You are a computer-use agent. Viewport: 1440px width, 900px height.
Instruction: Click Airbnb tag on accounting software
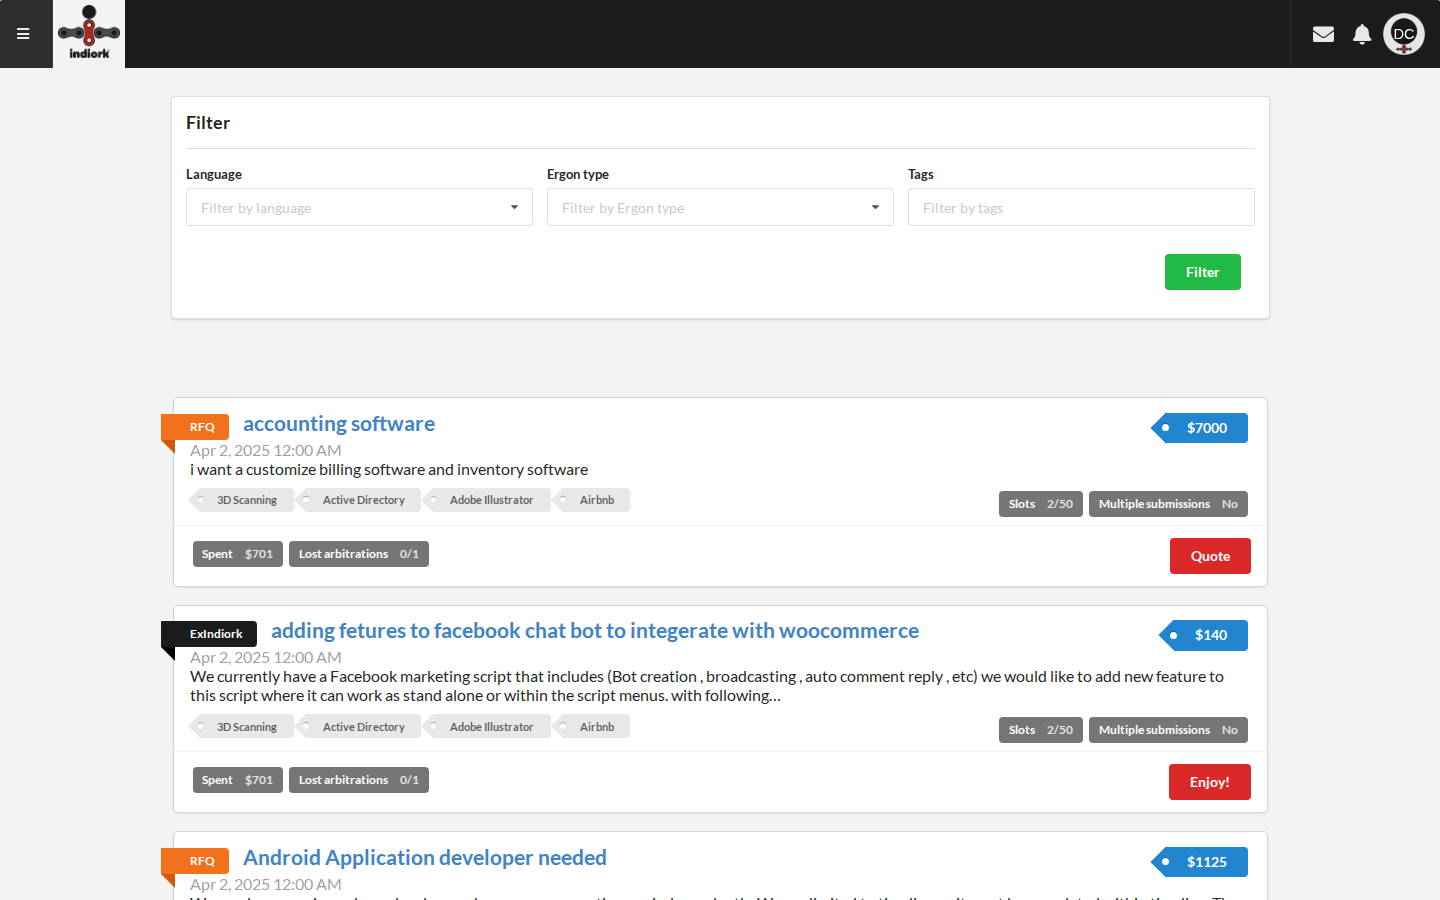point(592,500)
